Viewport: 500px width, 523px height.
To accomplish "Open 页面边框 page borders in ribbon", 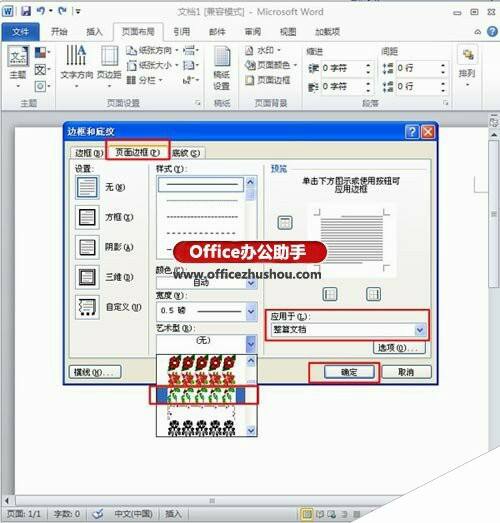I will (268, 80).
